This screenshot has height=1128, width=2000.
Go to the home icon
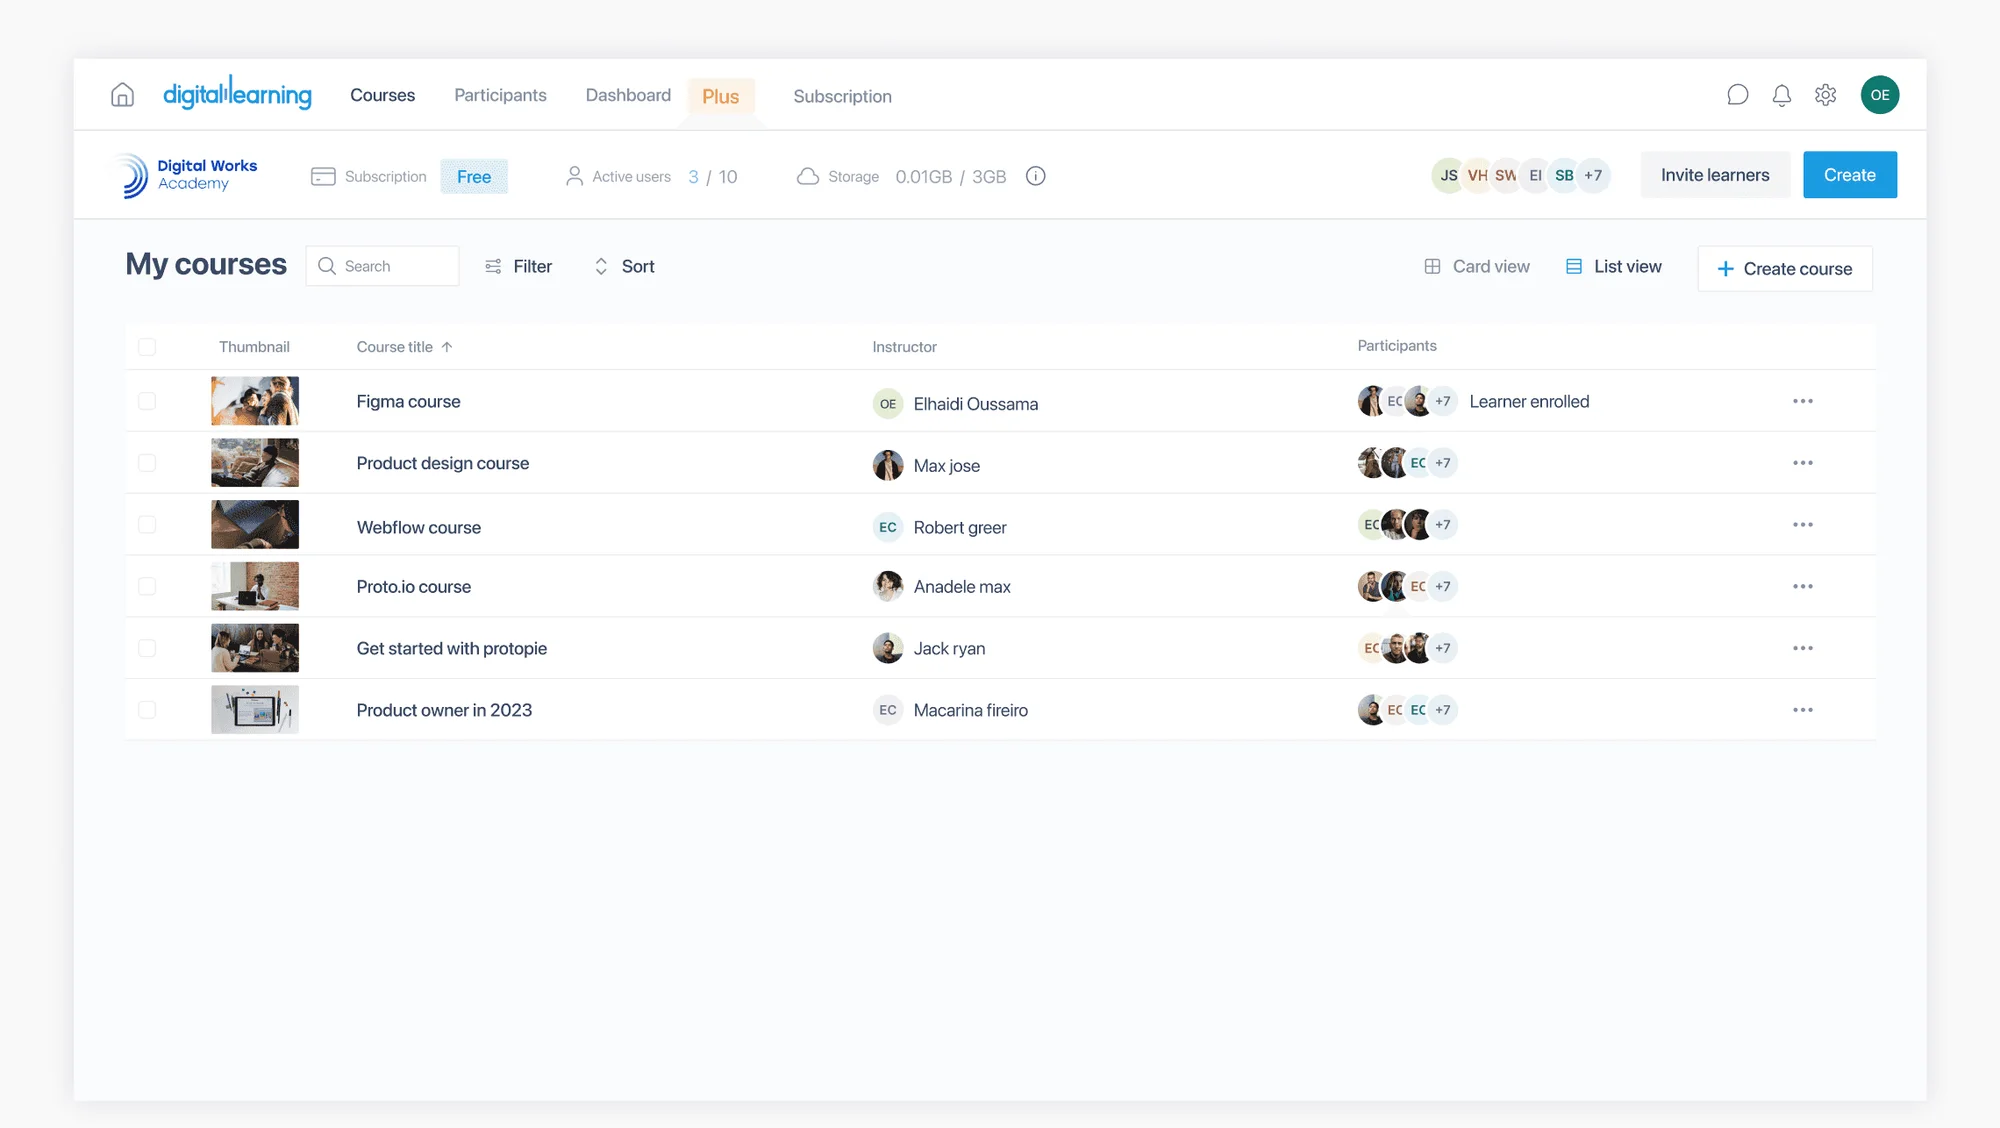point(122,95)
